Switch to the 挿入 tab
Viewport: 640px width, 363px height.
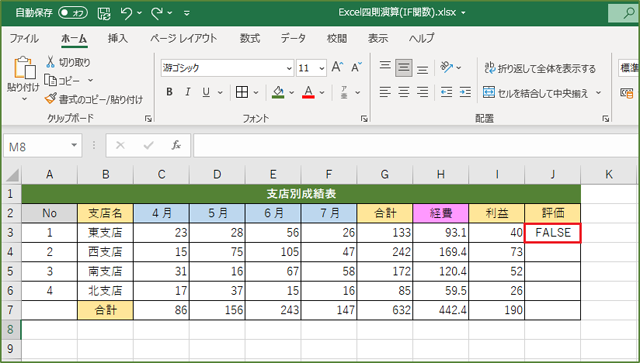(118, 38)
